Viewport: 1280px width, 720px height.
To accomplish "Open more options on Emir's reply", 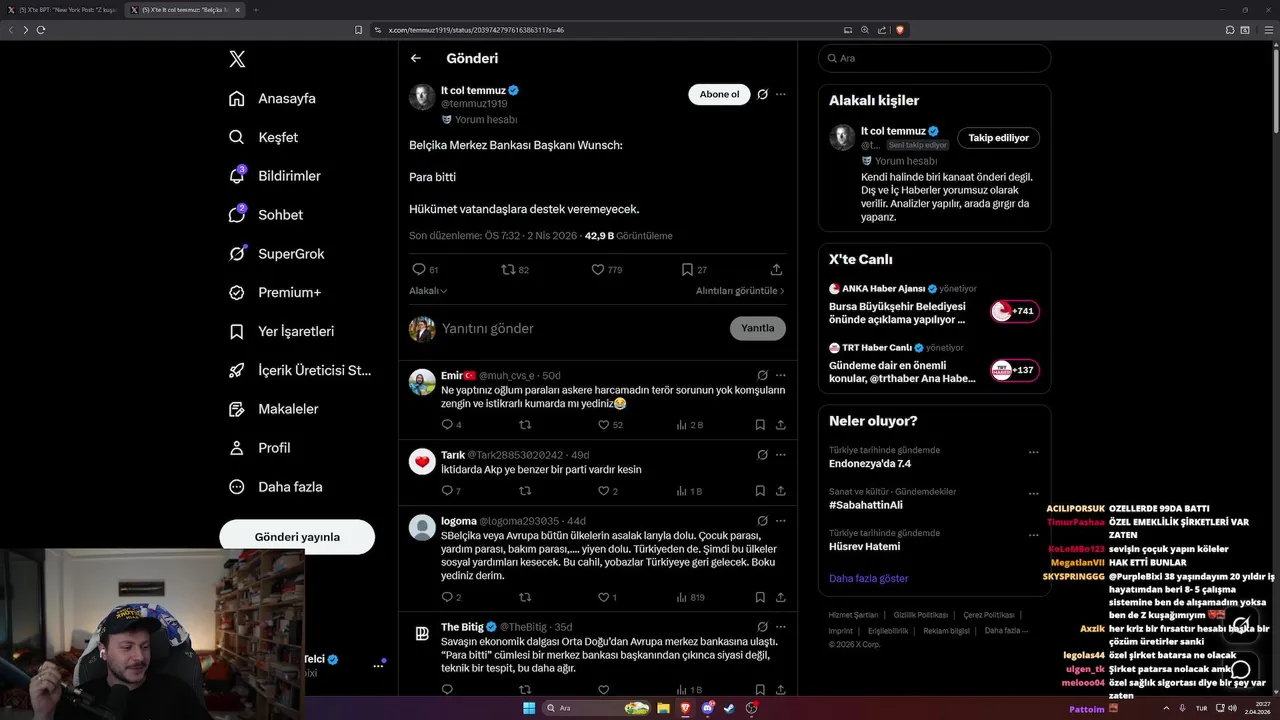I will coord(781,375).
